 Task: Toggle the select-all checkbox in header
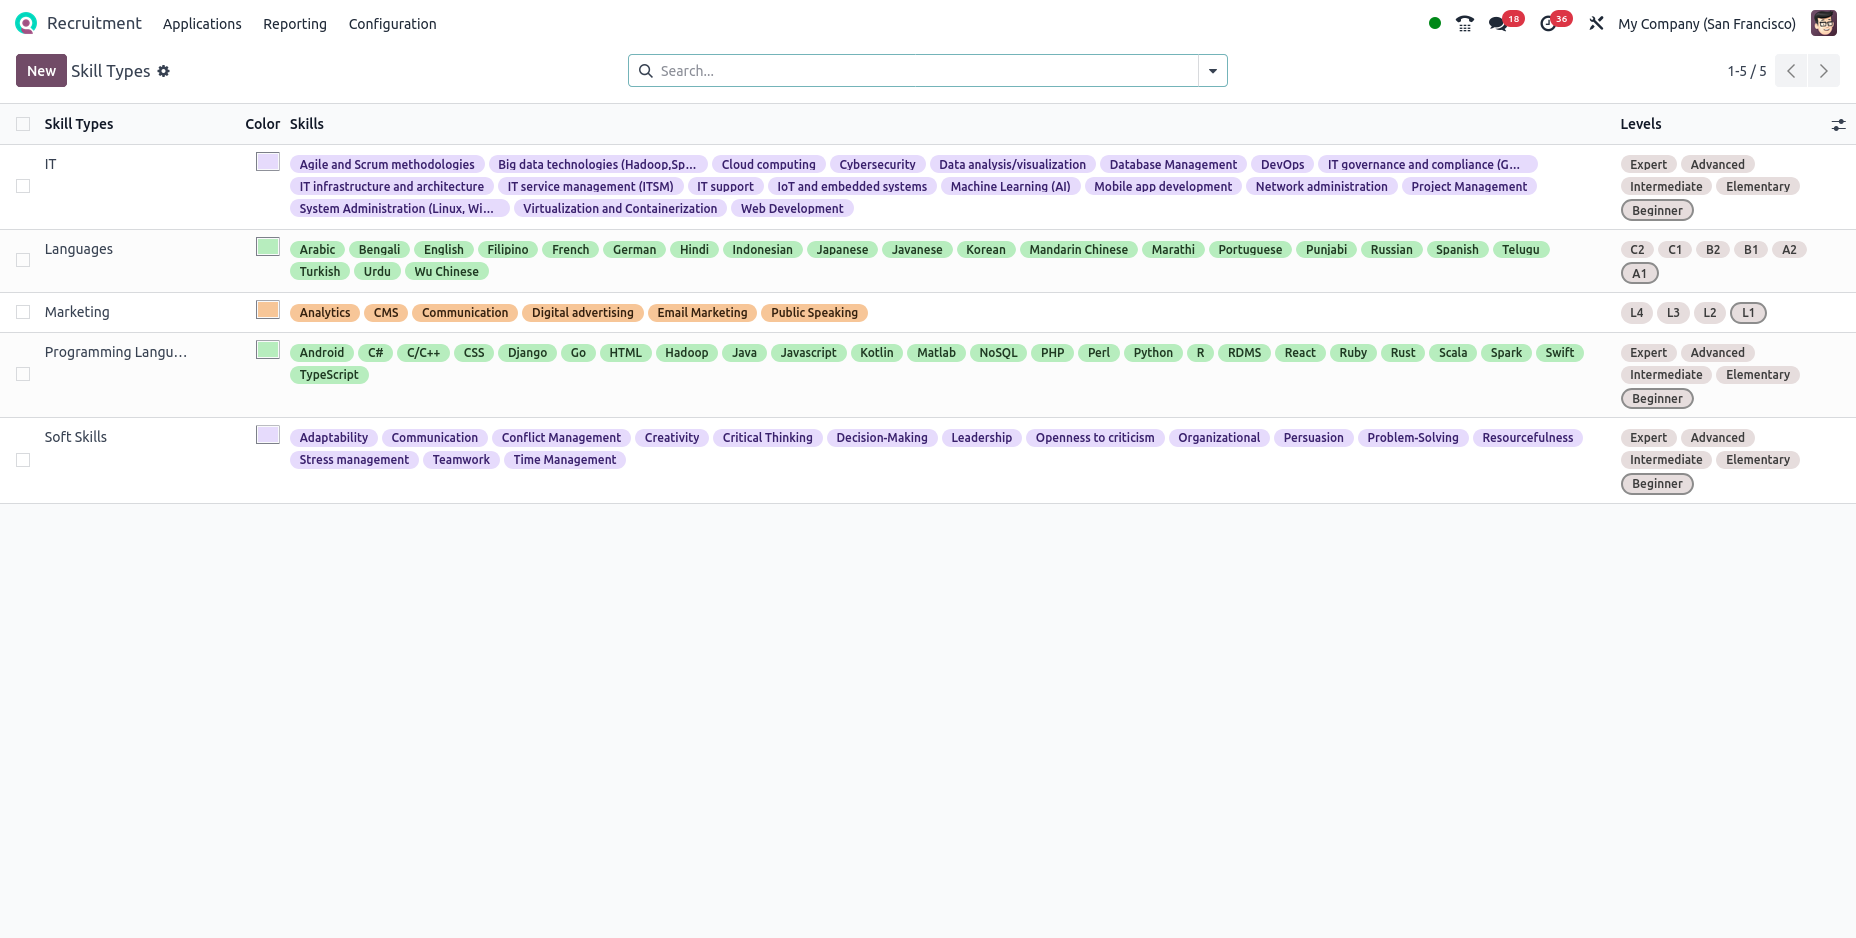[23, 124]
